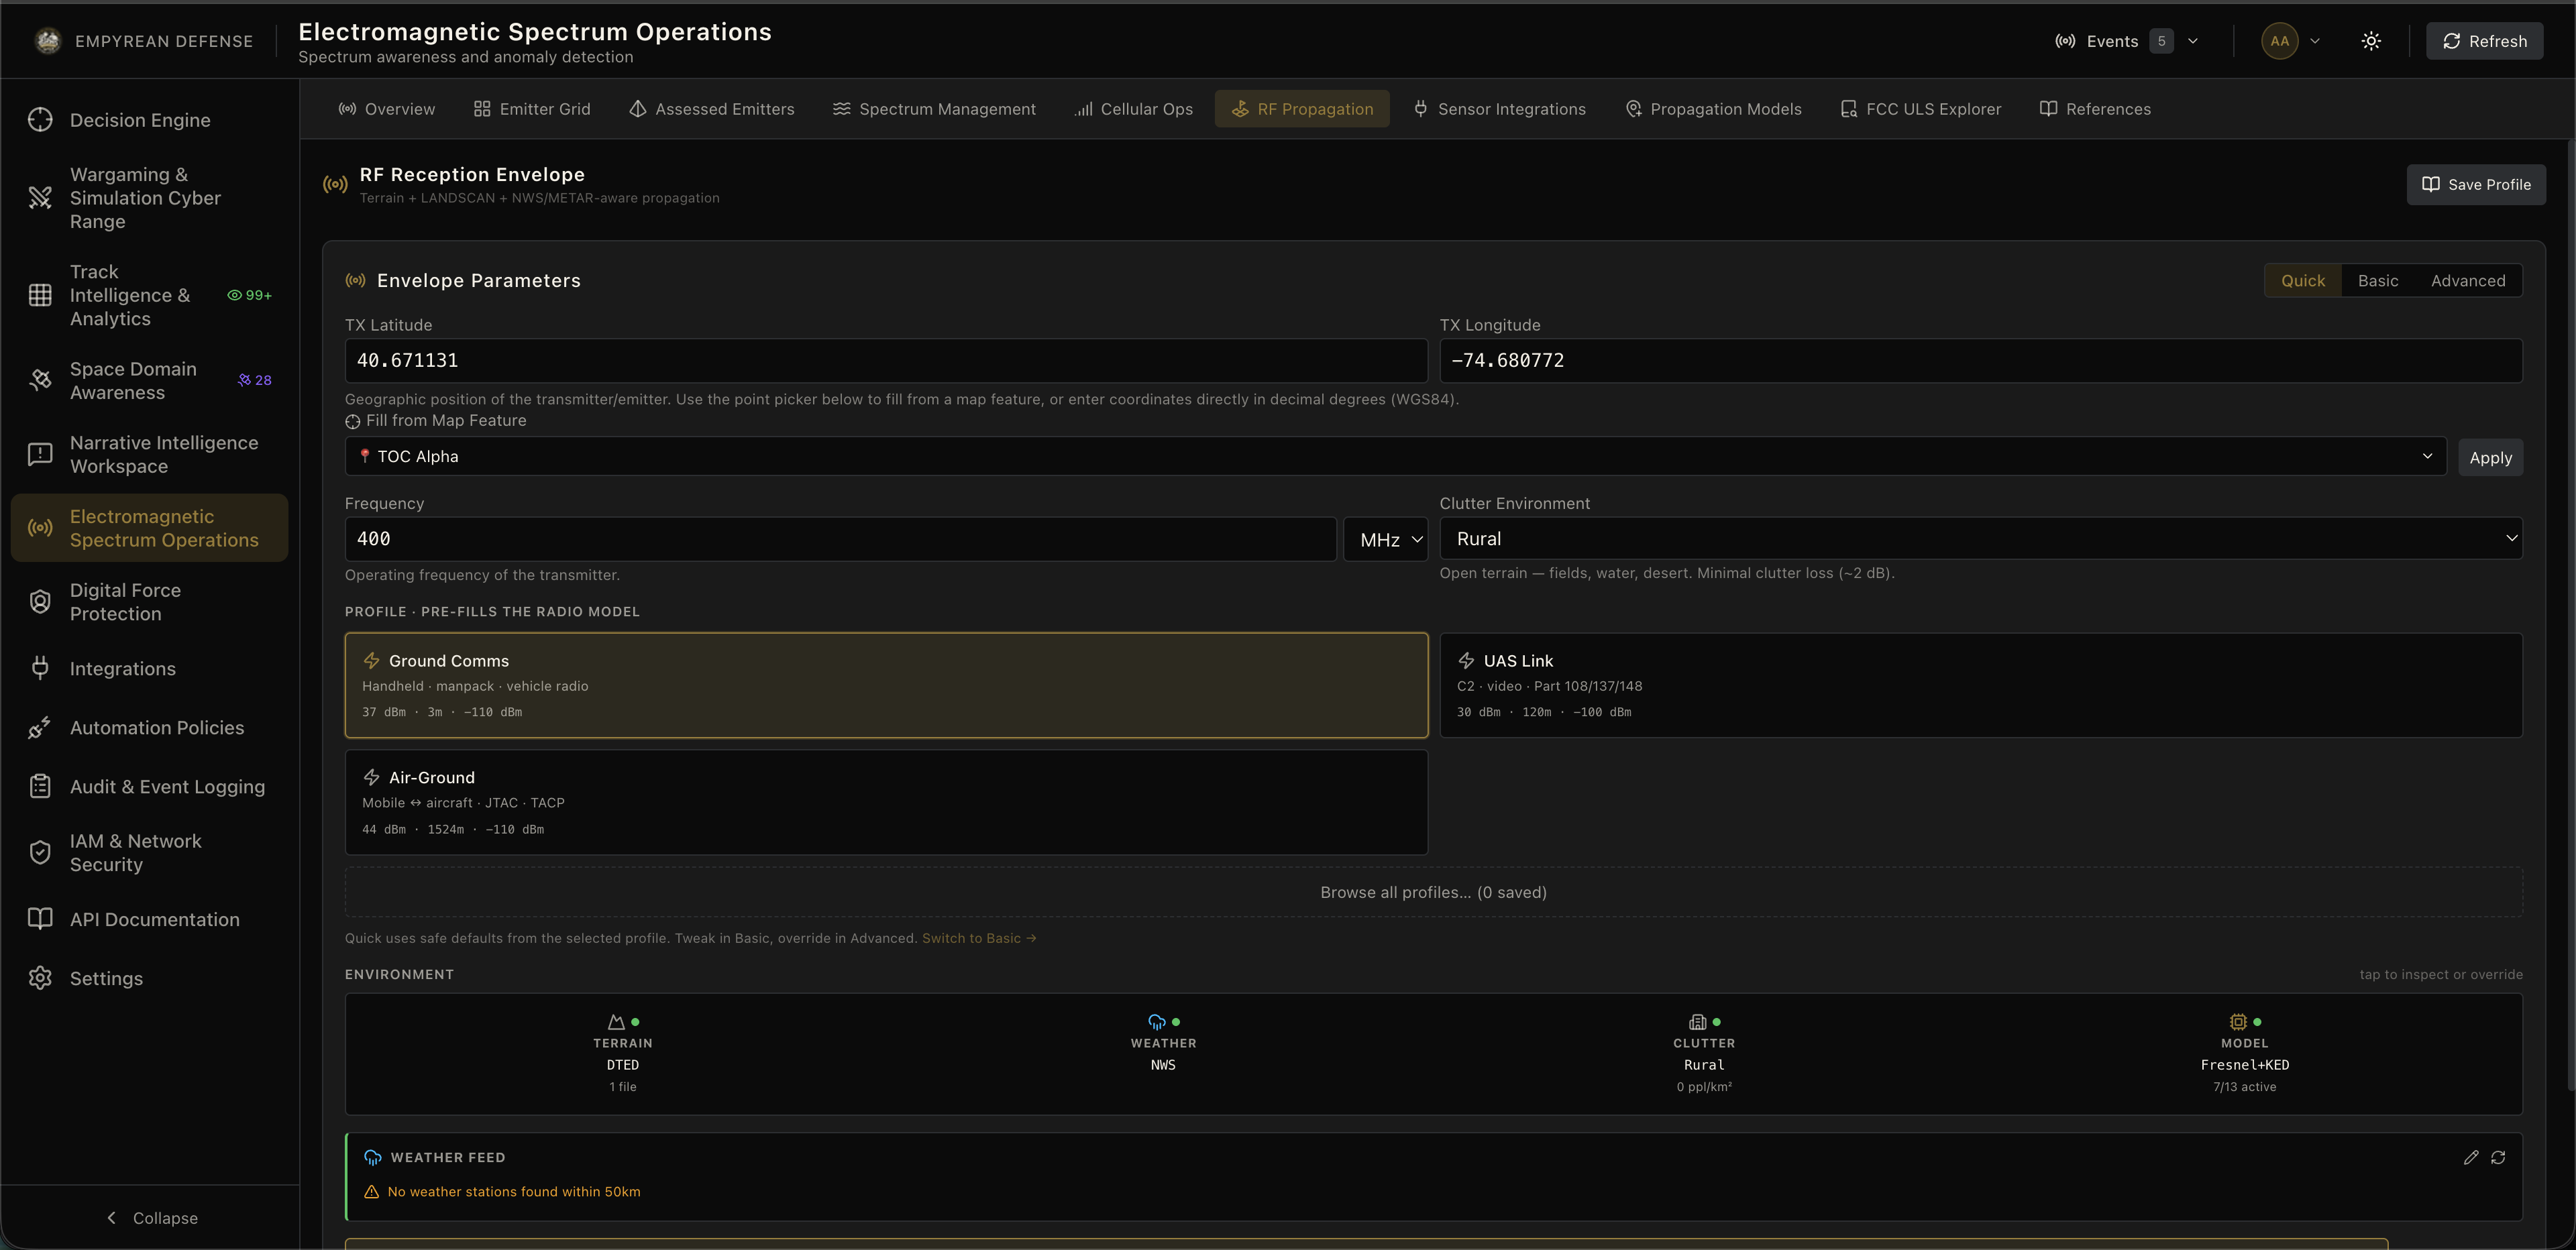Open the TOC Alpha map feature dropdown

pyautogui.click(x=1395, y=456)
